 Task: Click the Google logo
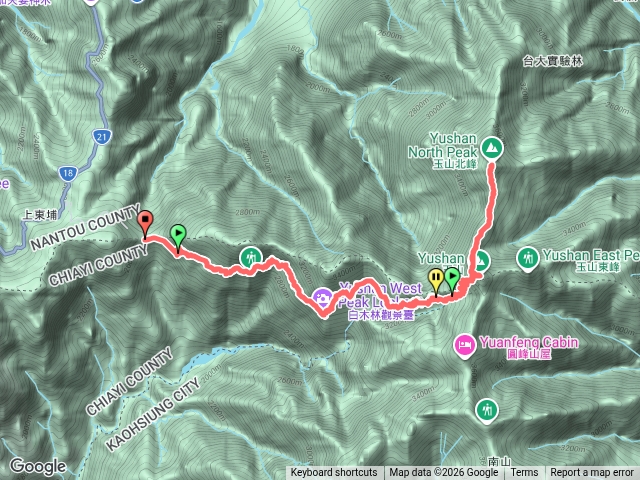pyautogui.click(x=38, y=466)
